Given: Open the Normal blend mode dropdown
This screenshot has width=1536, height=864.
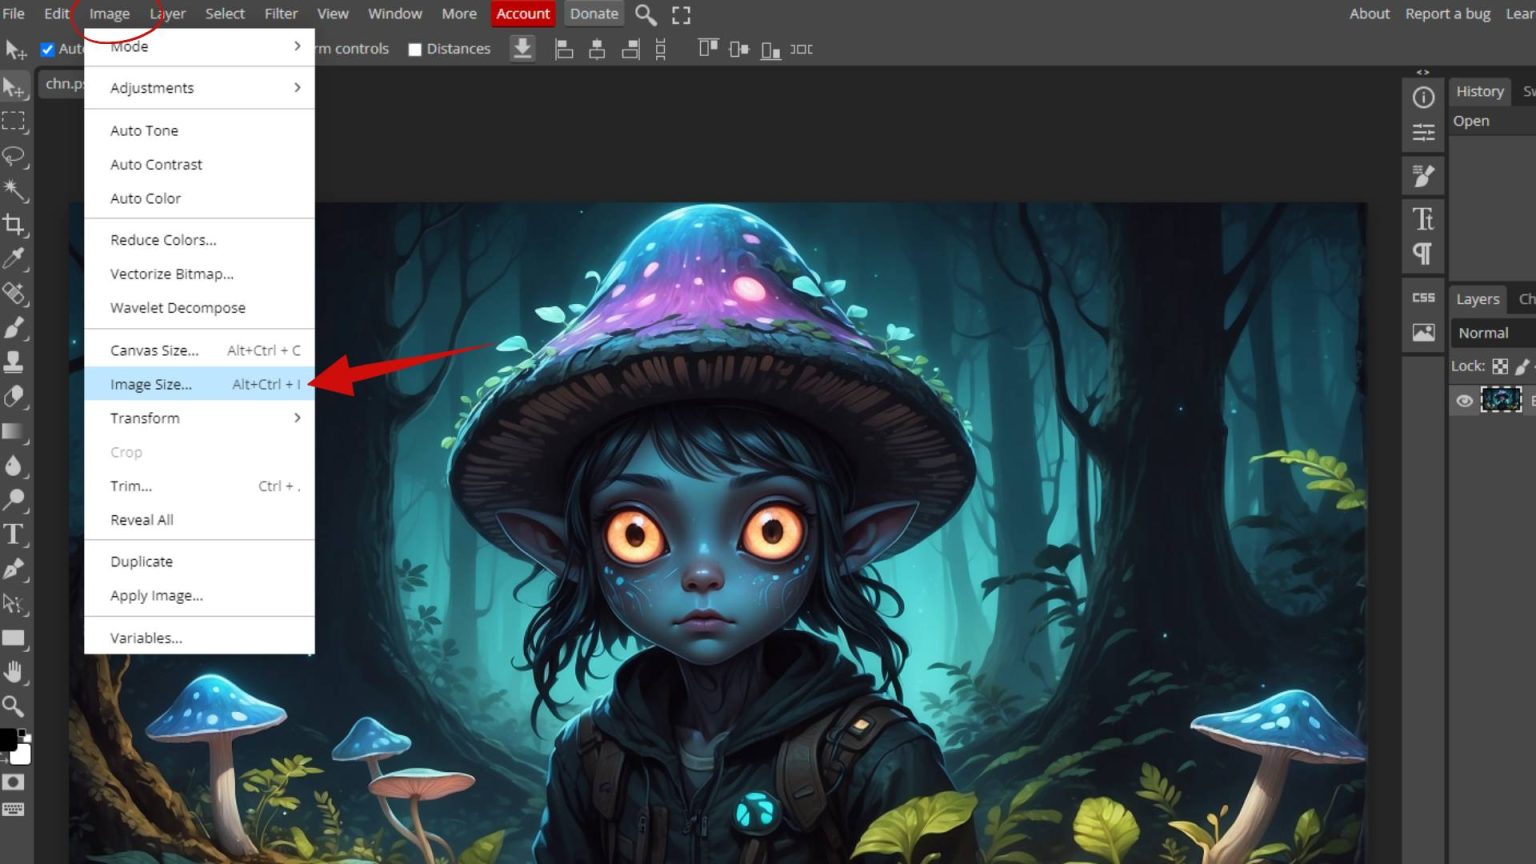Looking at the screenshot, I should coord(1493,333).
